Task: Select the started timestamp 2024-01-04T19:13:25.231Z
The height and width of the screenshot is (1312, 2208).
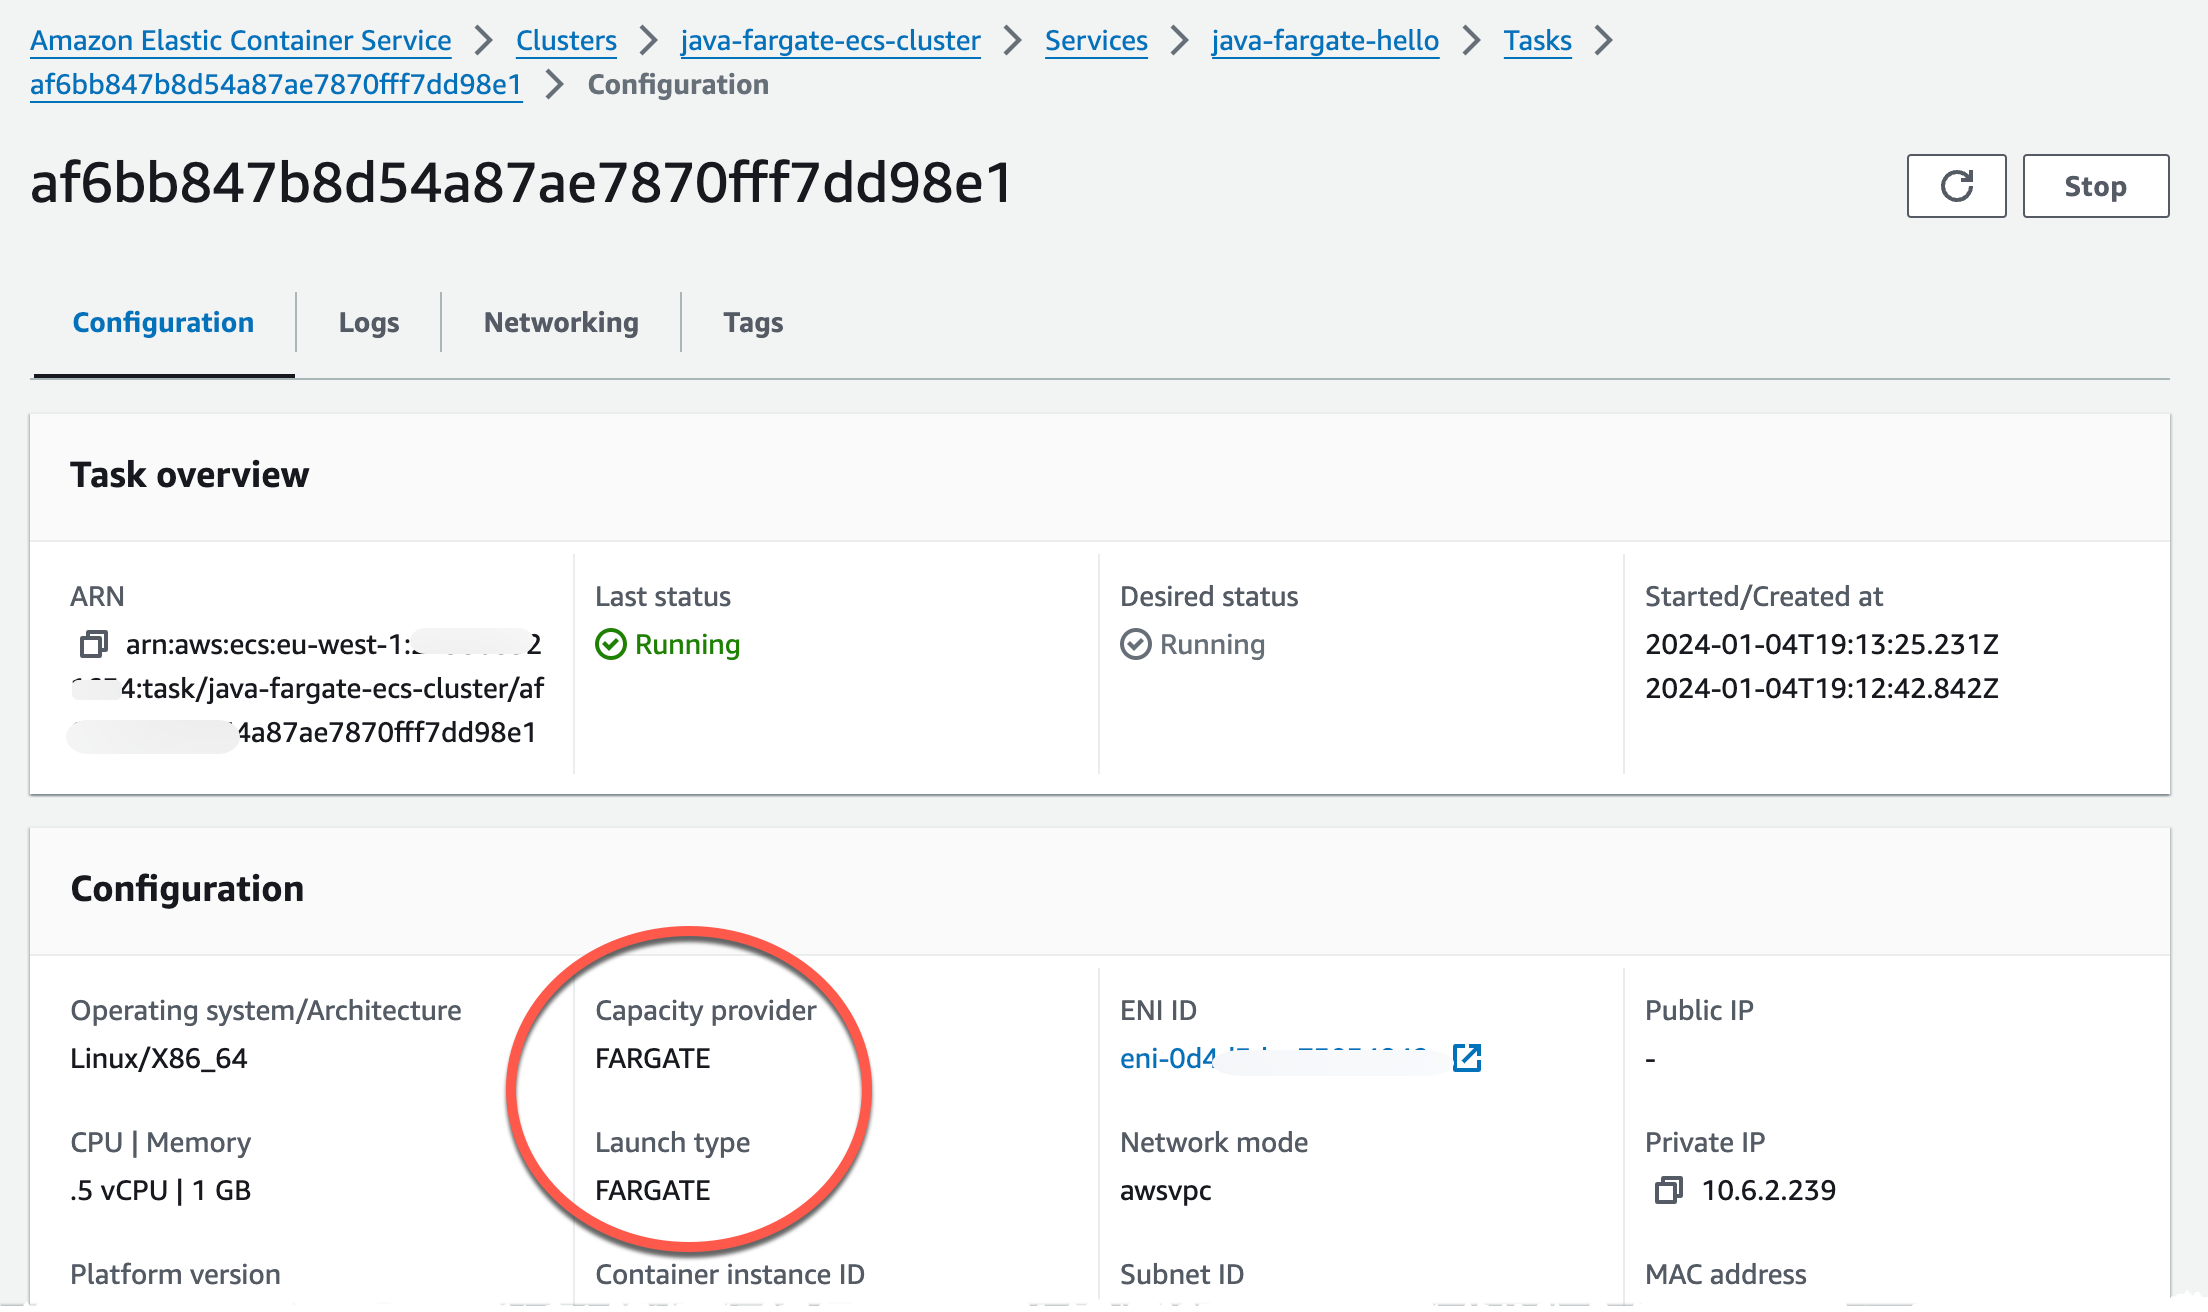Action: 1822,644
